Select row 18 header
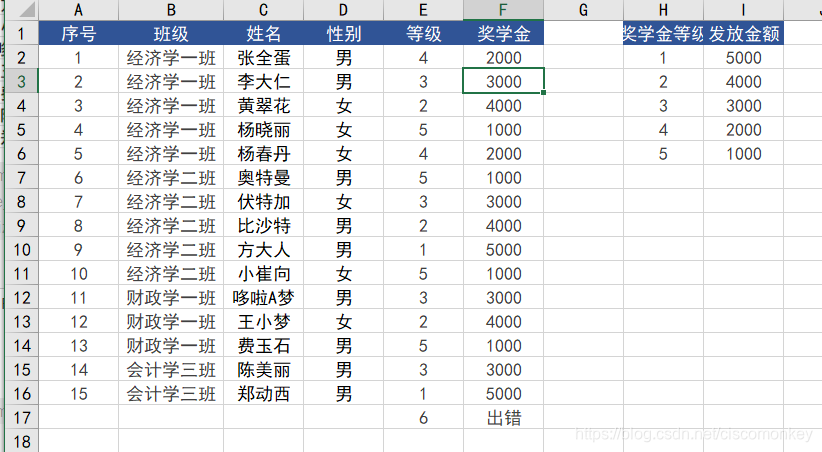This screenshot has width=822, height=452. pyautogui.click(x=21, y=441)
